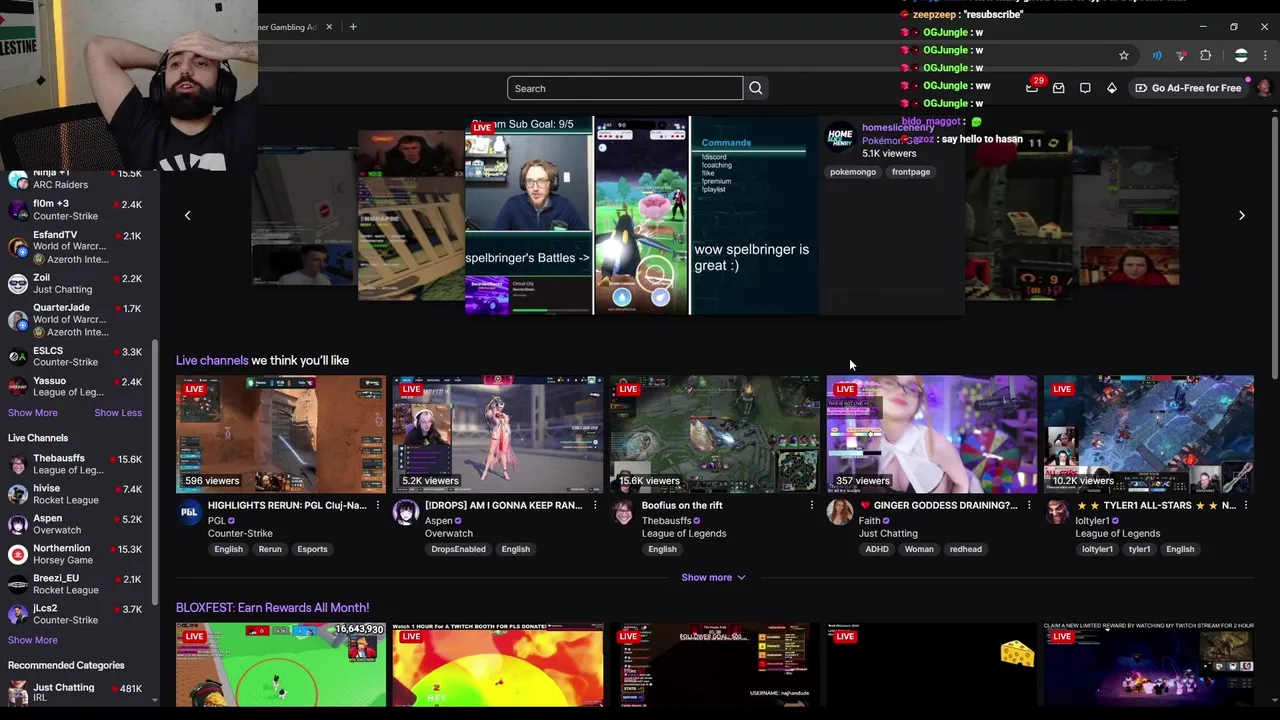Image resolution: width=1280 pixels, height=720 pixels.
Task: Go to next carousel stream arrow
Action: tap(1242, 215)
